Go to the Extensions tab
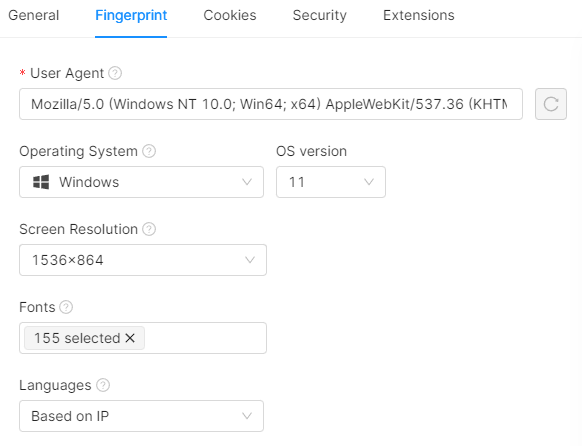The width and height of the screenshot is (582, 446). point(419,15)
